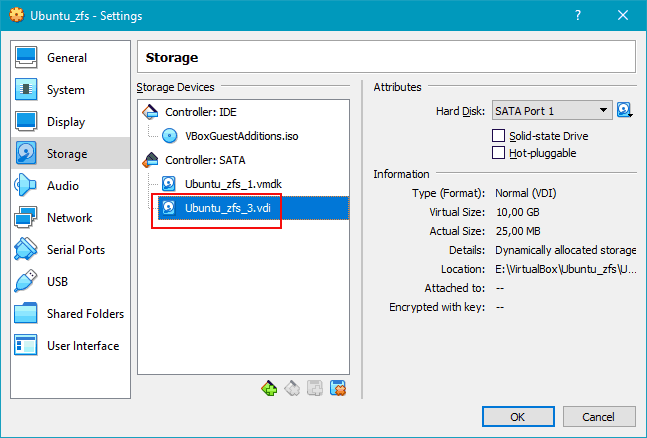
Task: Click the Storage disk icon in sidebar
Action: [x=26, y=153]
